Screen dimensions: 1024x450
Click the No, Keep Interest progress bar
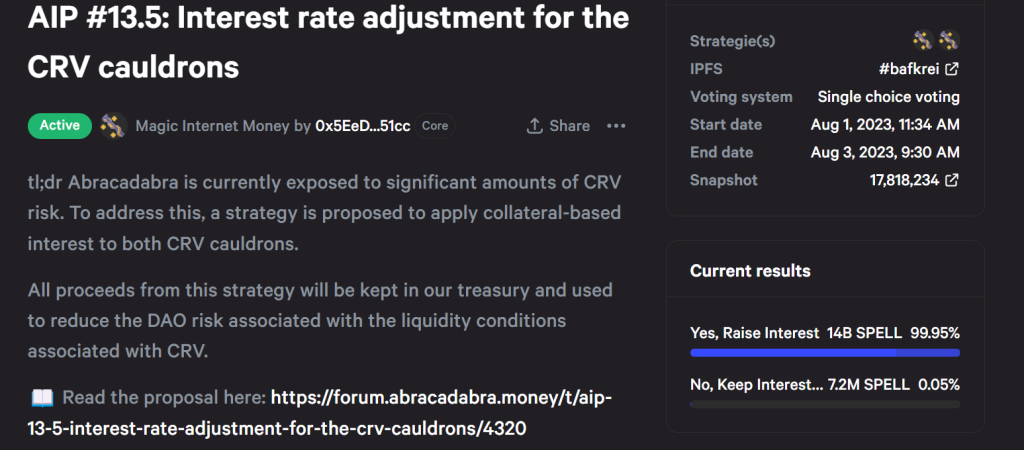click(825, 404)
